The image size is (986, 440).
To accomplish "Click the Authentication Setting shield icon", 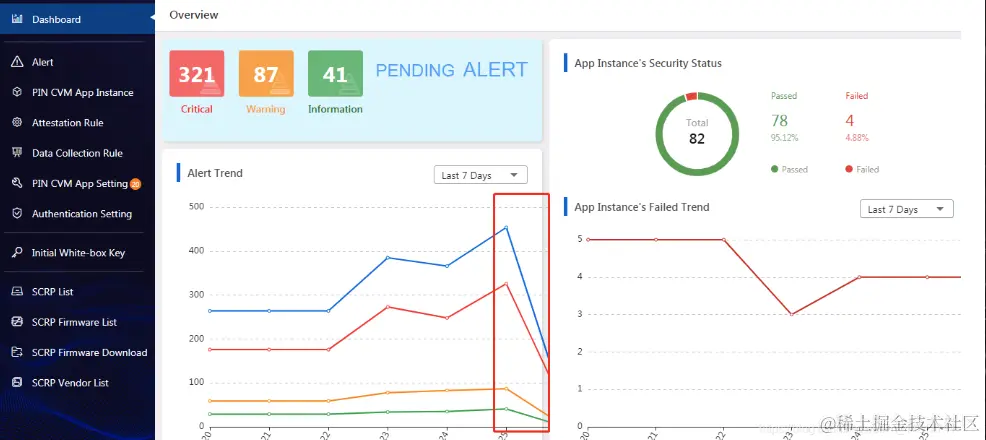I will tap(18, 214).
